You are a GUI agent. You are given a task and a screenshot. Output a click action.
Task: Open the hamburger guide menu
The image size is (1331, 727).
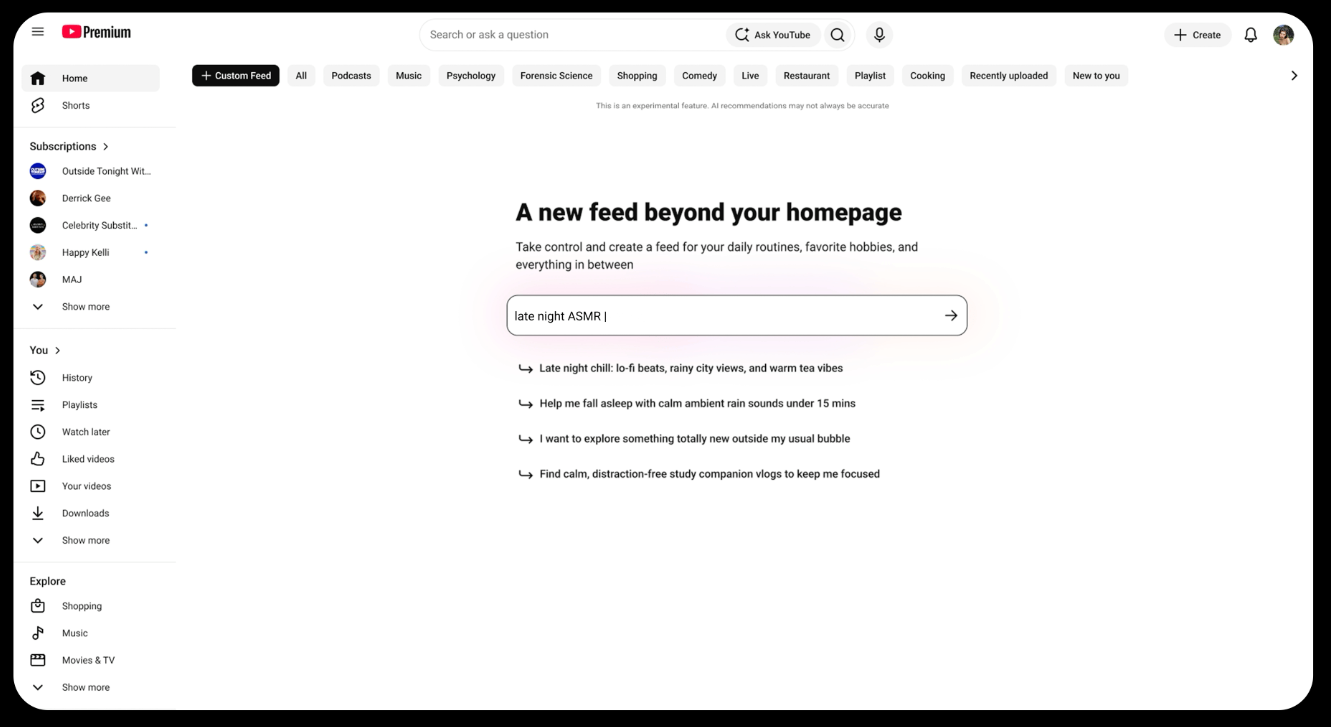point(38,32)
